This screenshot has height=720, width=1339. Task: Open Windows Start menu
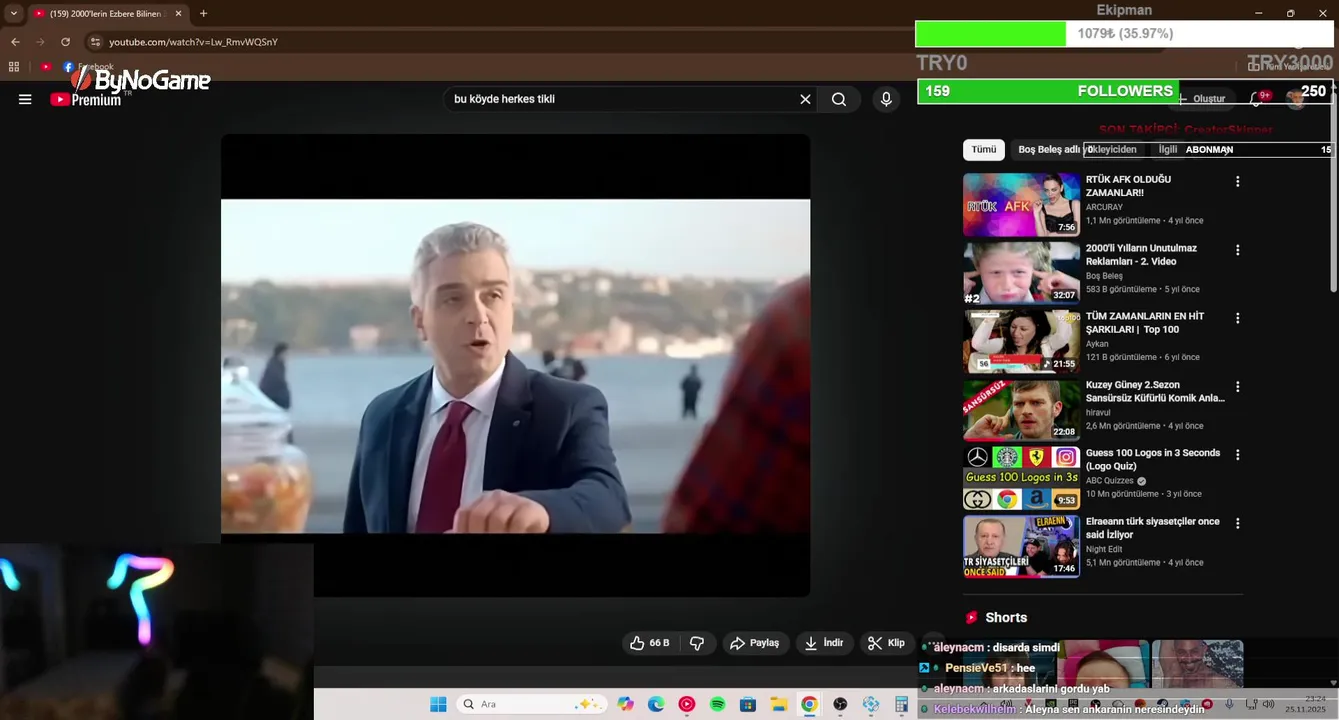tap(438, 704)
